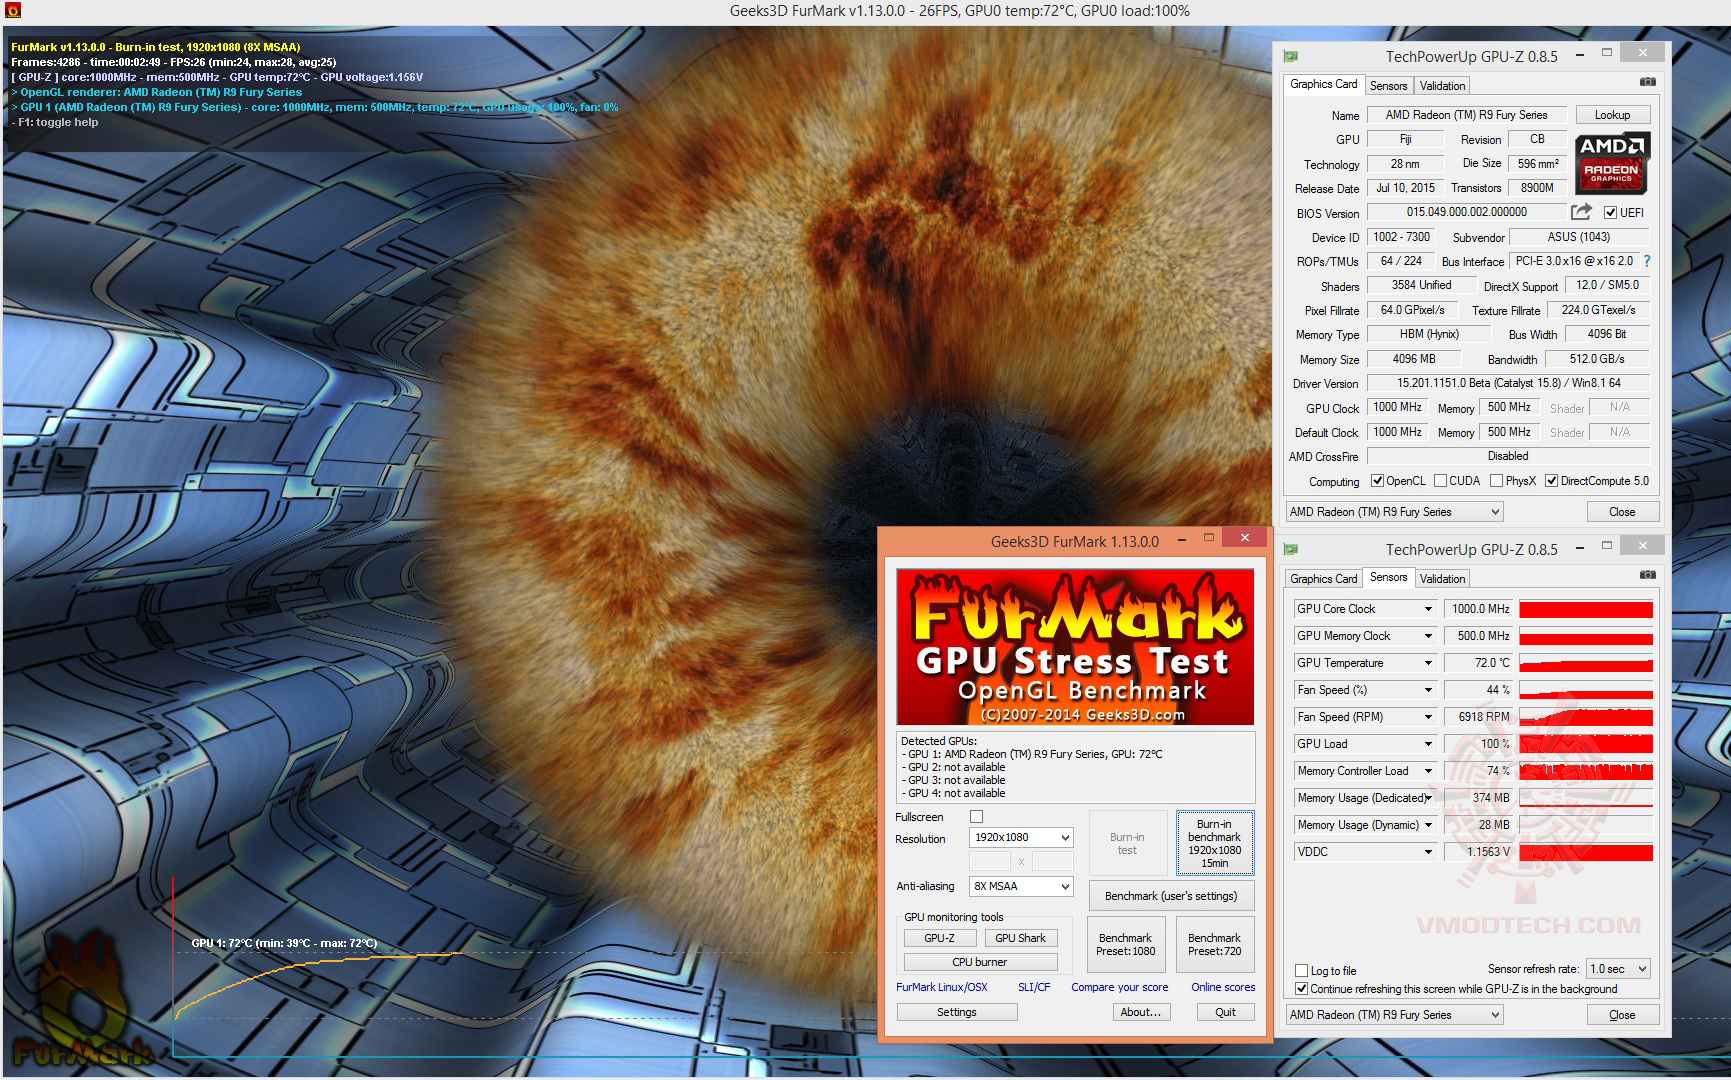Open the Resolution 1920x1080 dropdown
This screenshot has height=1080, width=1731.
(x=1021, y=837)
